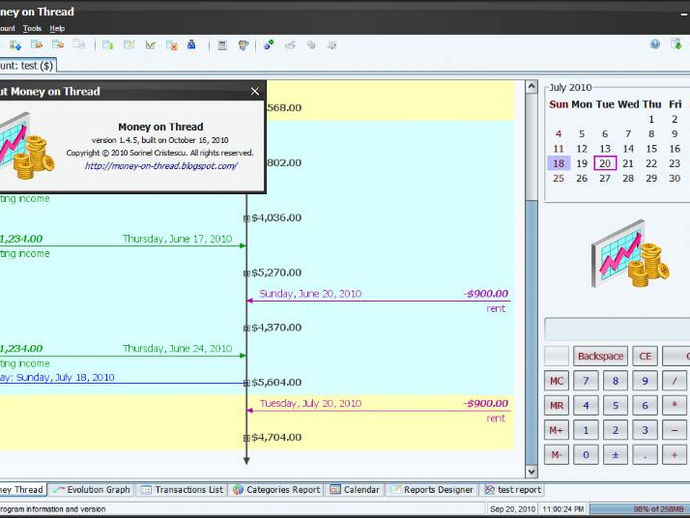Close the About Money on Thread dialog
This screenshot has width=690, height=518.
coord(255,91)
